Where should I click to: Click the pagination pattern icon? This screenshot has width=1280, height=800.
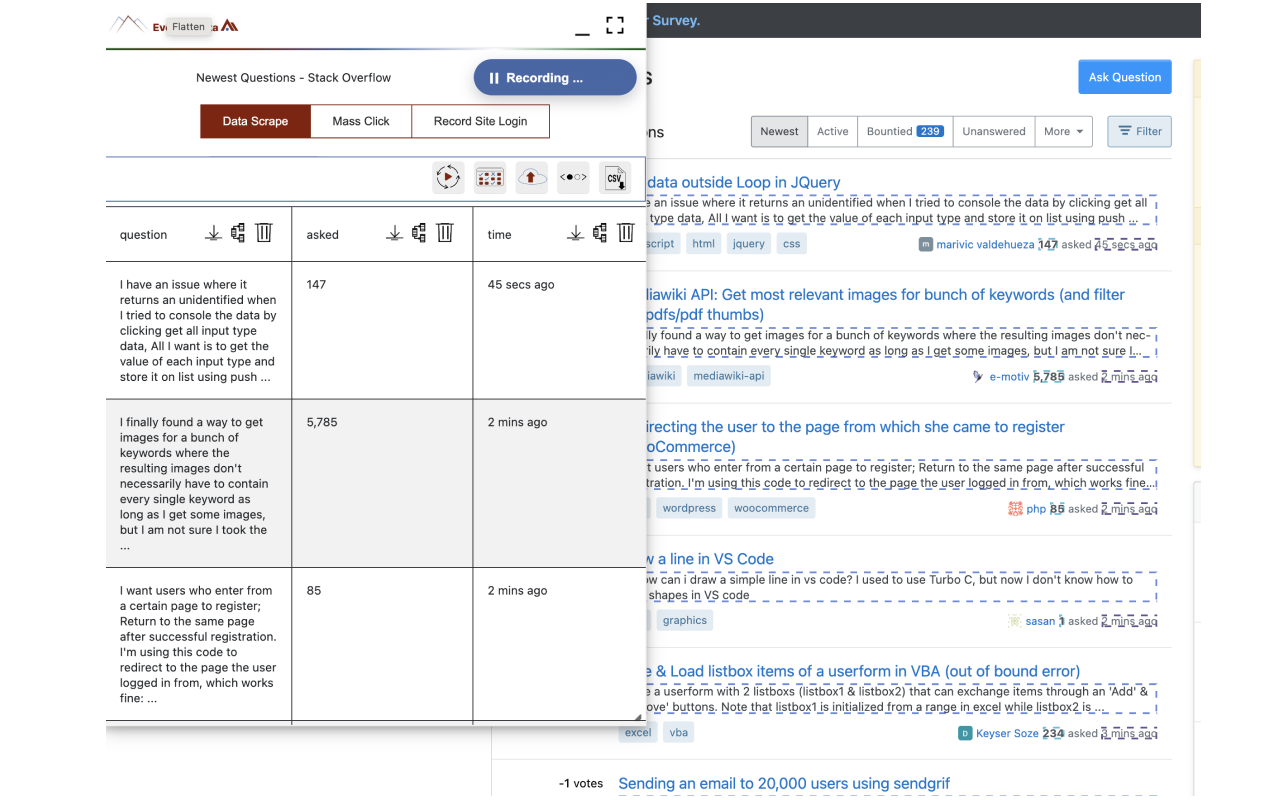coord(573,177)
